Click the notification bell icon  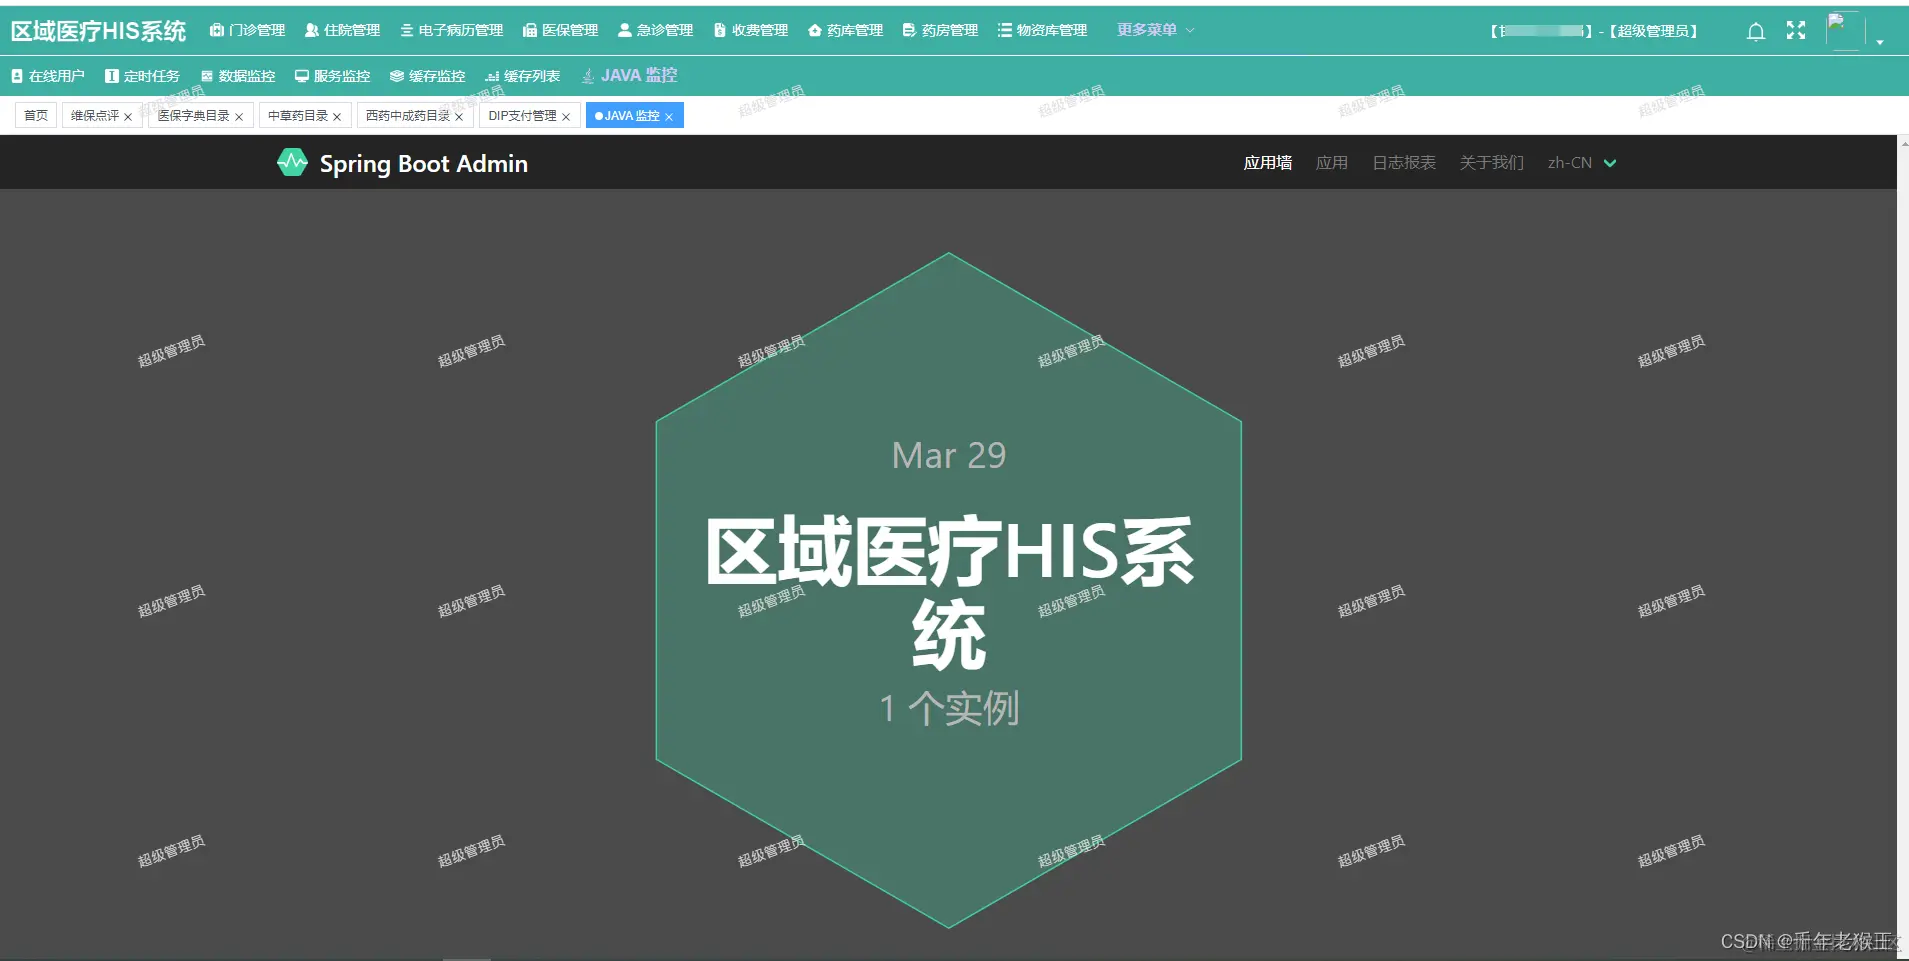1755,30
